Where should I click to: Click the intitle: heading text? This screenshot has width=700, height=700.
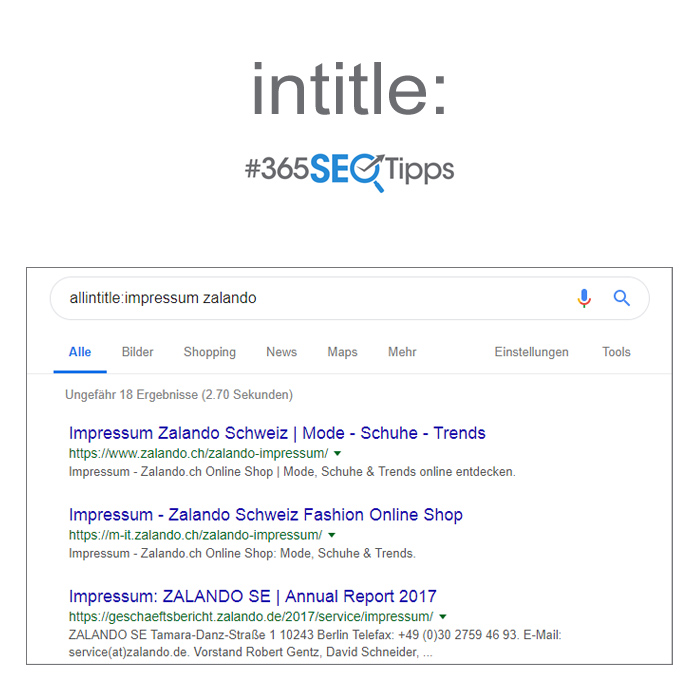pyautogui.click(x=350, y=89)
